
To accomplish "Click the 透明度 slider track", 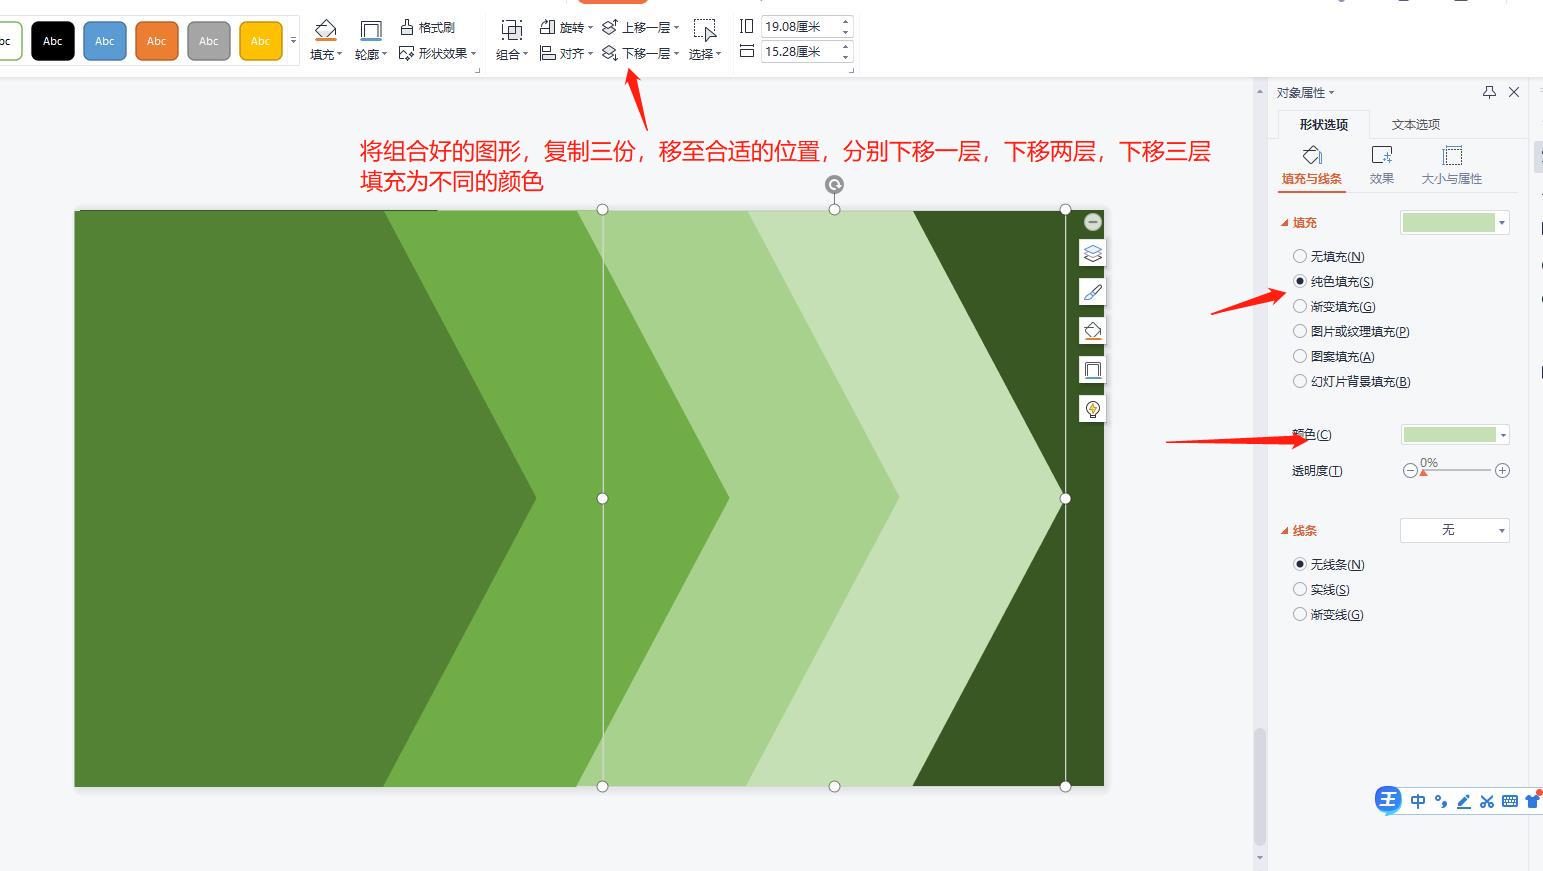I will [x=1456, y=470].
